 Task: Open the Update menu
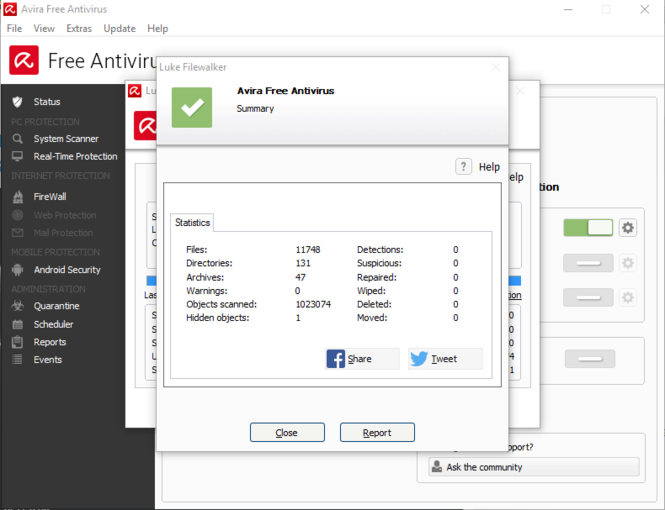(120, 28)
